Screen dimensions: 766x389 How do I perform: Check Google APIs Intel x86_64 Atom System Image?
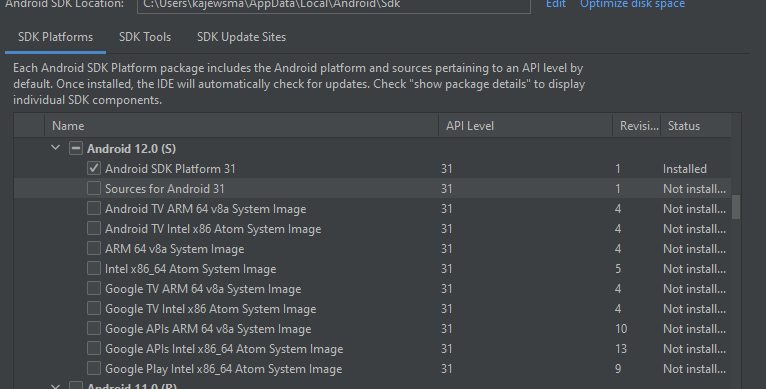point(94,348)
